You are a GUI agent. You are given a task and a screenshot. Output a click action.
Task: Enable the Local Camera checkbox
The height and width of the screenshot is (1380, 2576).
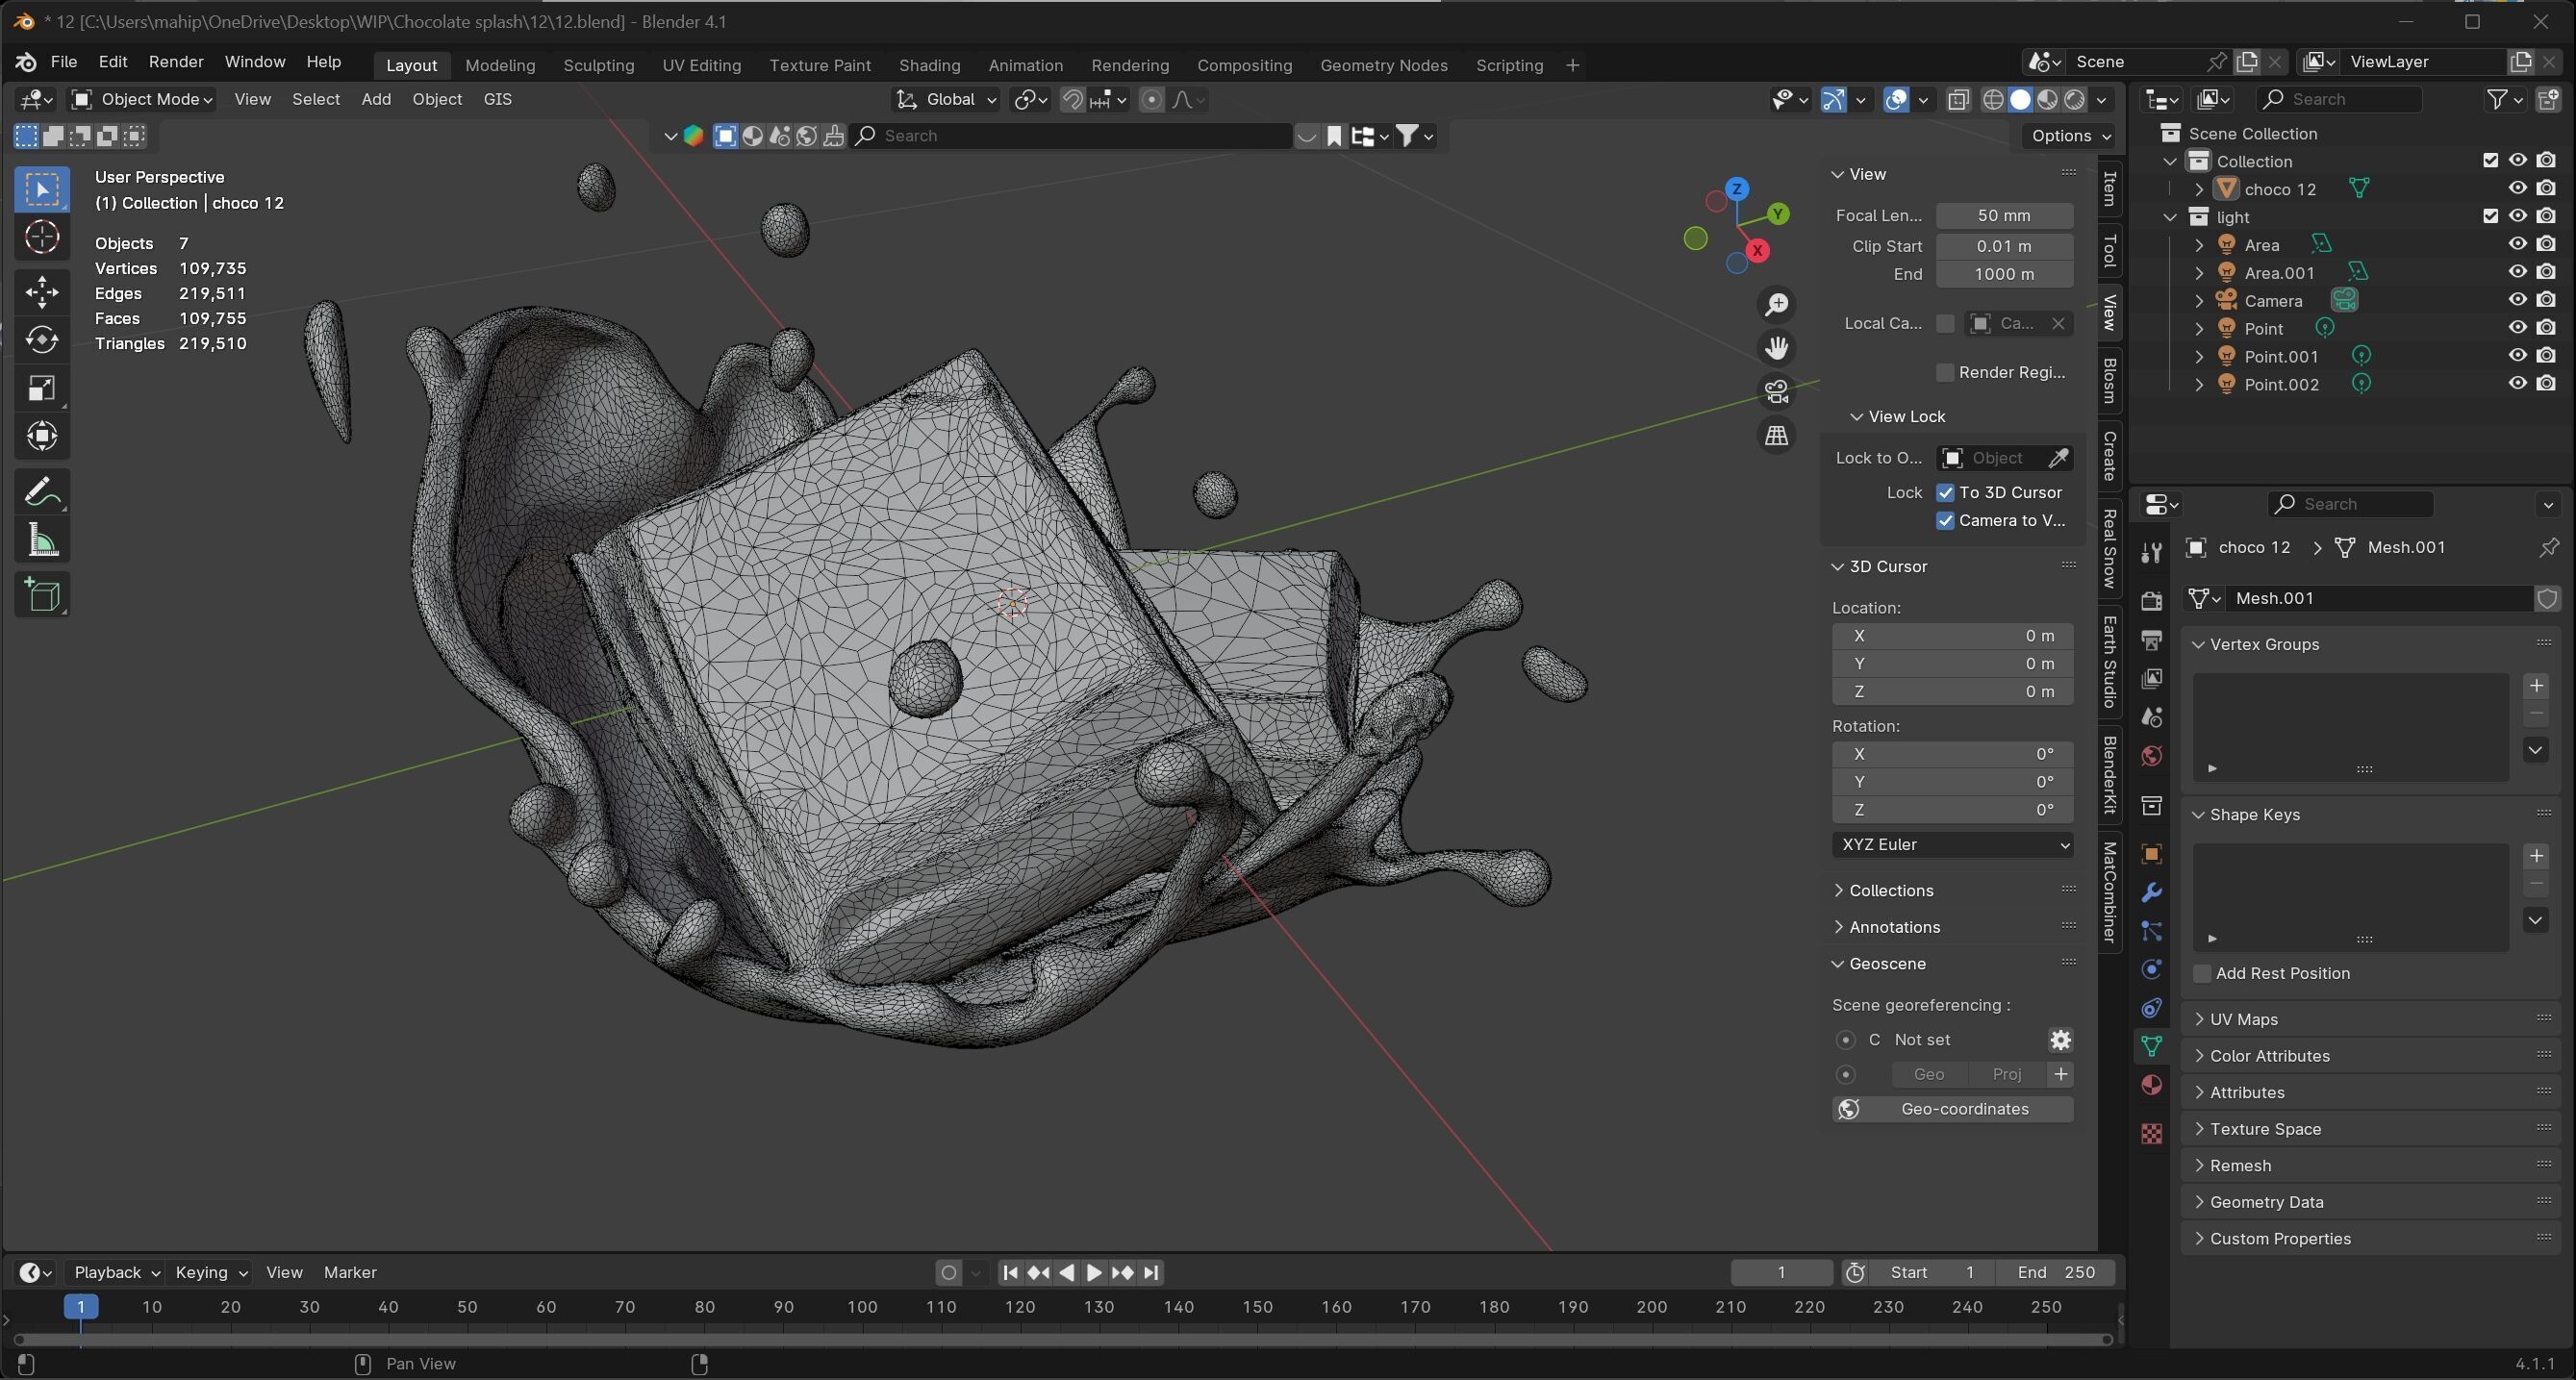coord(1945,323)
